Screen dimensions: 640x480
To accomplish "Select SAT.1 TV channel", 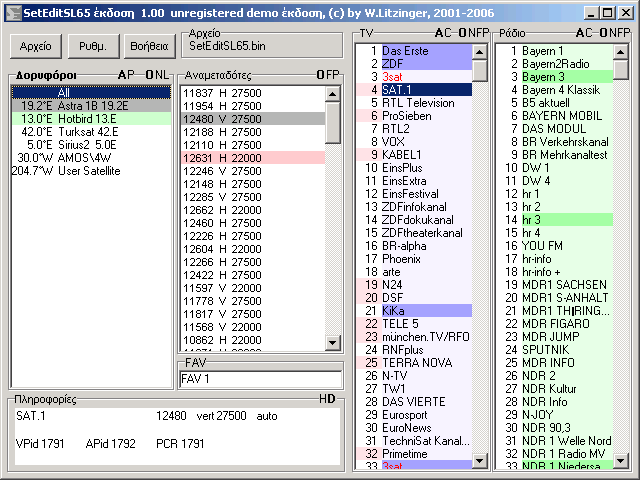I will tap(414, 90).
